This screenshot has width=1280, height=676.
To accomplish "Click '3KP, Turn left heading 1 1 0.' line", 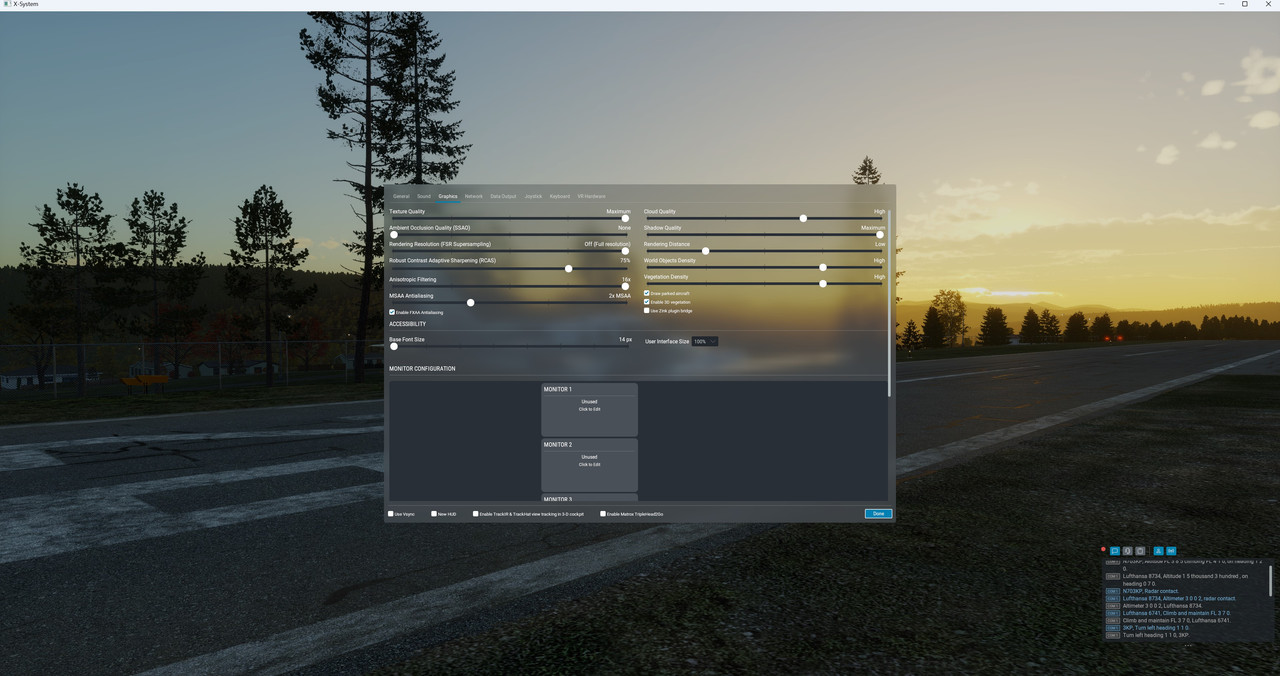I will click(1156, 628).
